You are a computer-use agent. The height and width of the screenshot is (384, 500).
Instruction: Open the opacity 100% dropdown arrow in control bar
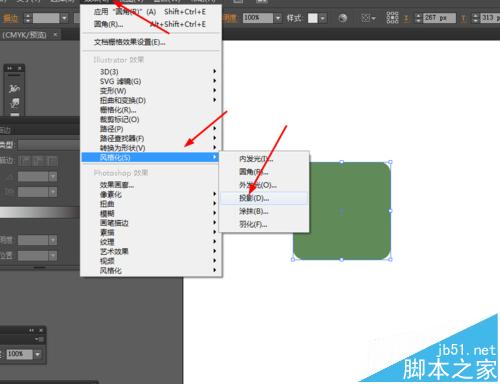[278, 18]
